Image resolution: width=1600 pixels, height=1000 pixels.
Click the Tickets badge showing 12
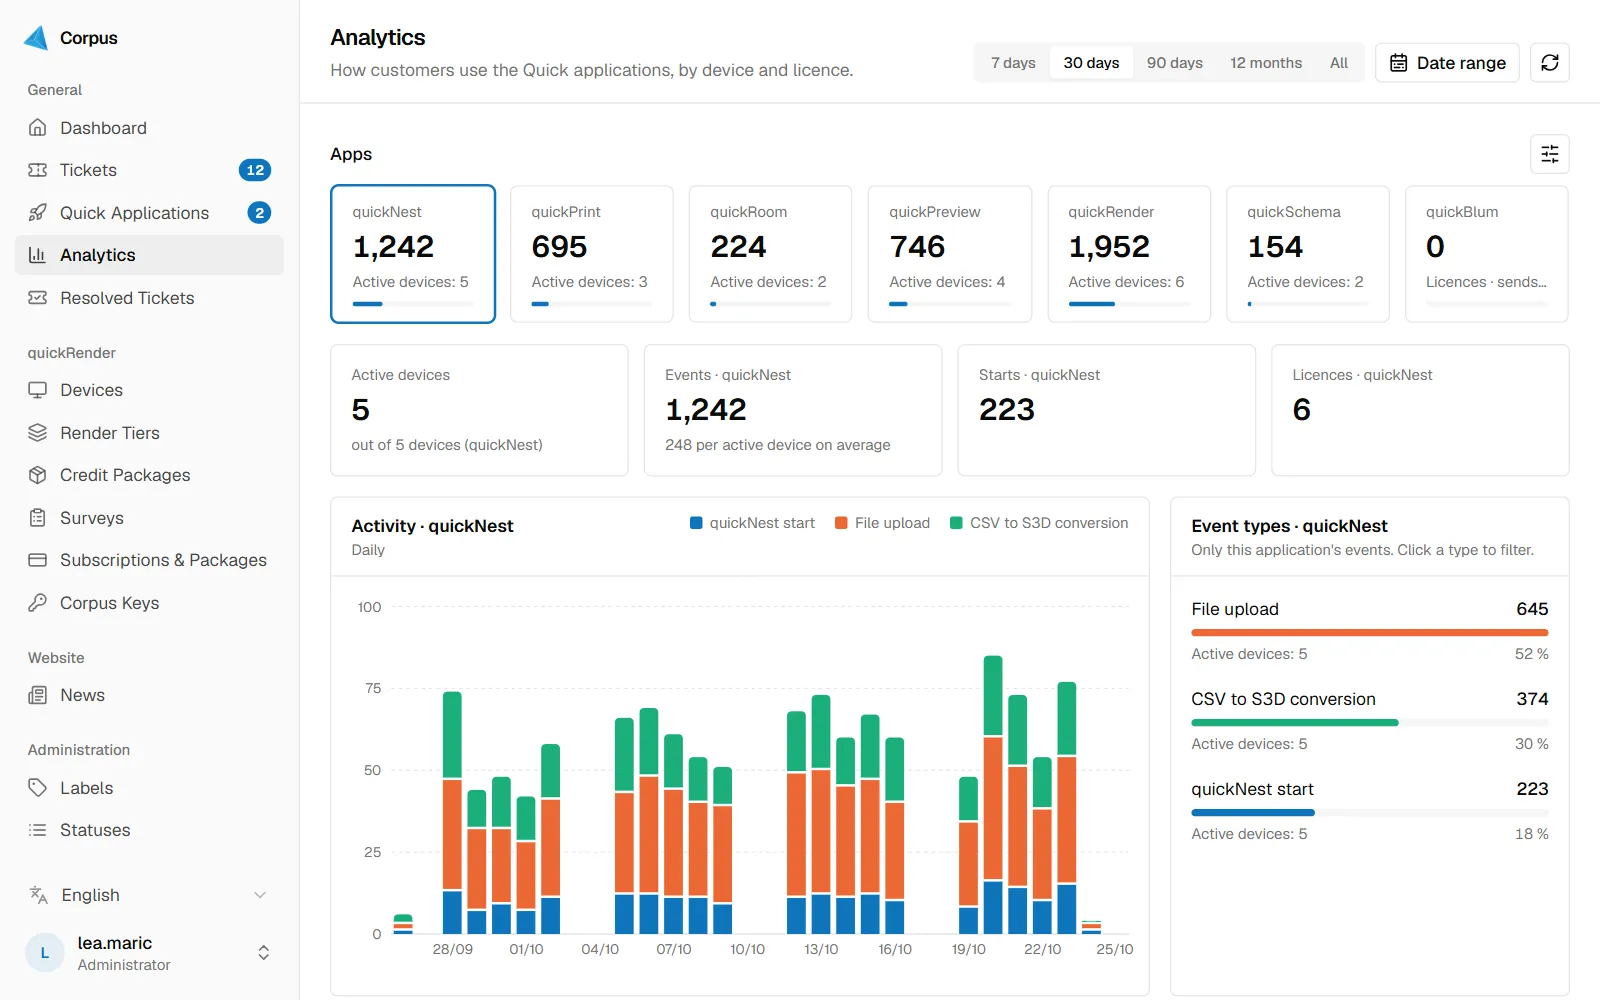pyautogui.click(x=255, y=170)
